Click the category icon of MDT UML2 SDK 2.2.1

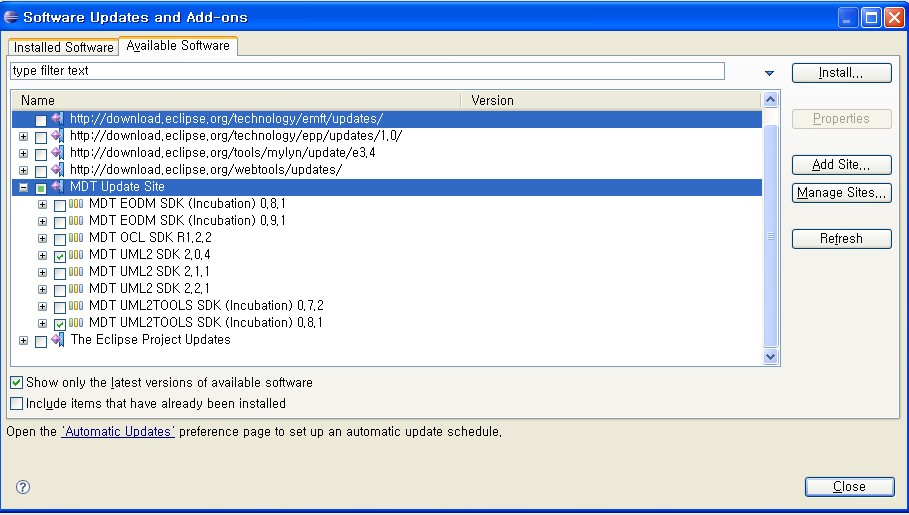tap(76, 288)
